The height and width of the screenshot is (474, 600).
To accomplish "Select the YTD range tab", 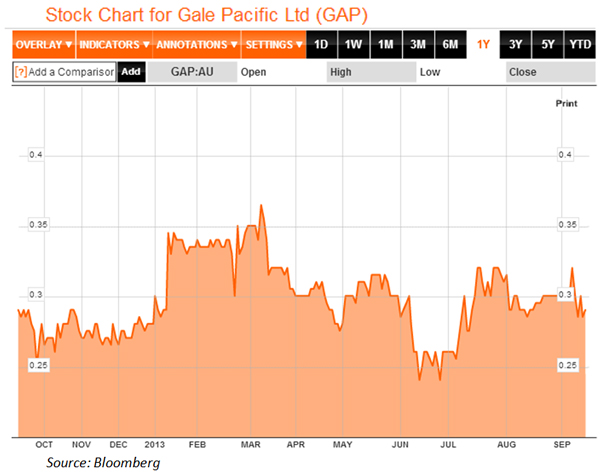I will point(578,45).
